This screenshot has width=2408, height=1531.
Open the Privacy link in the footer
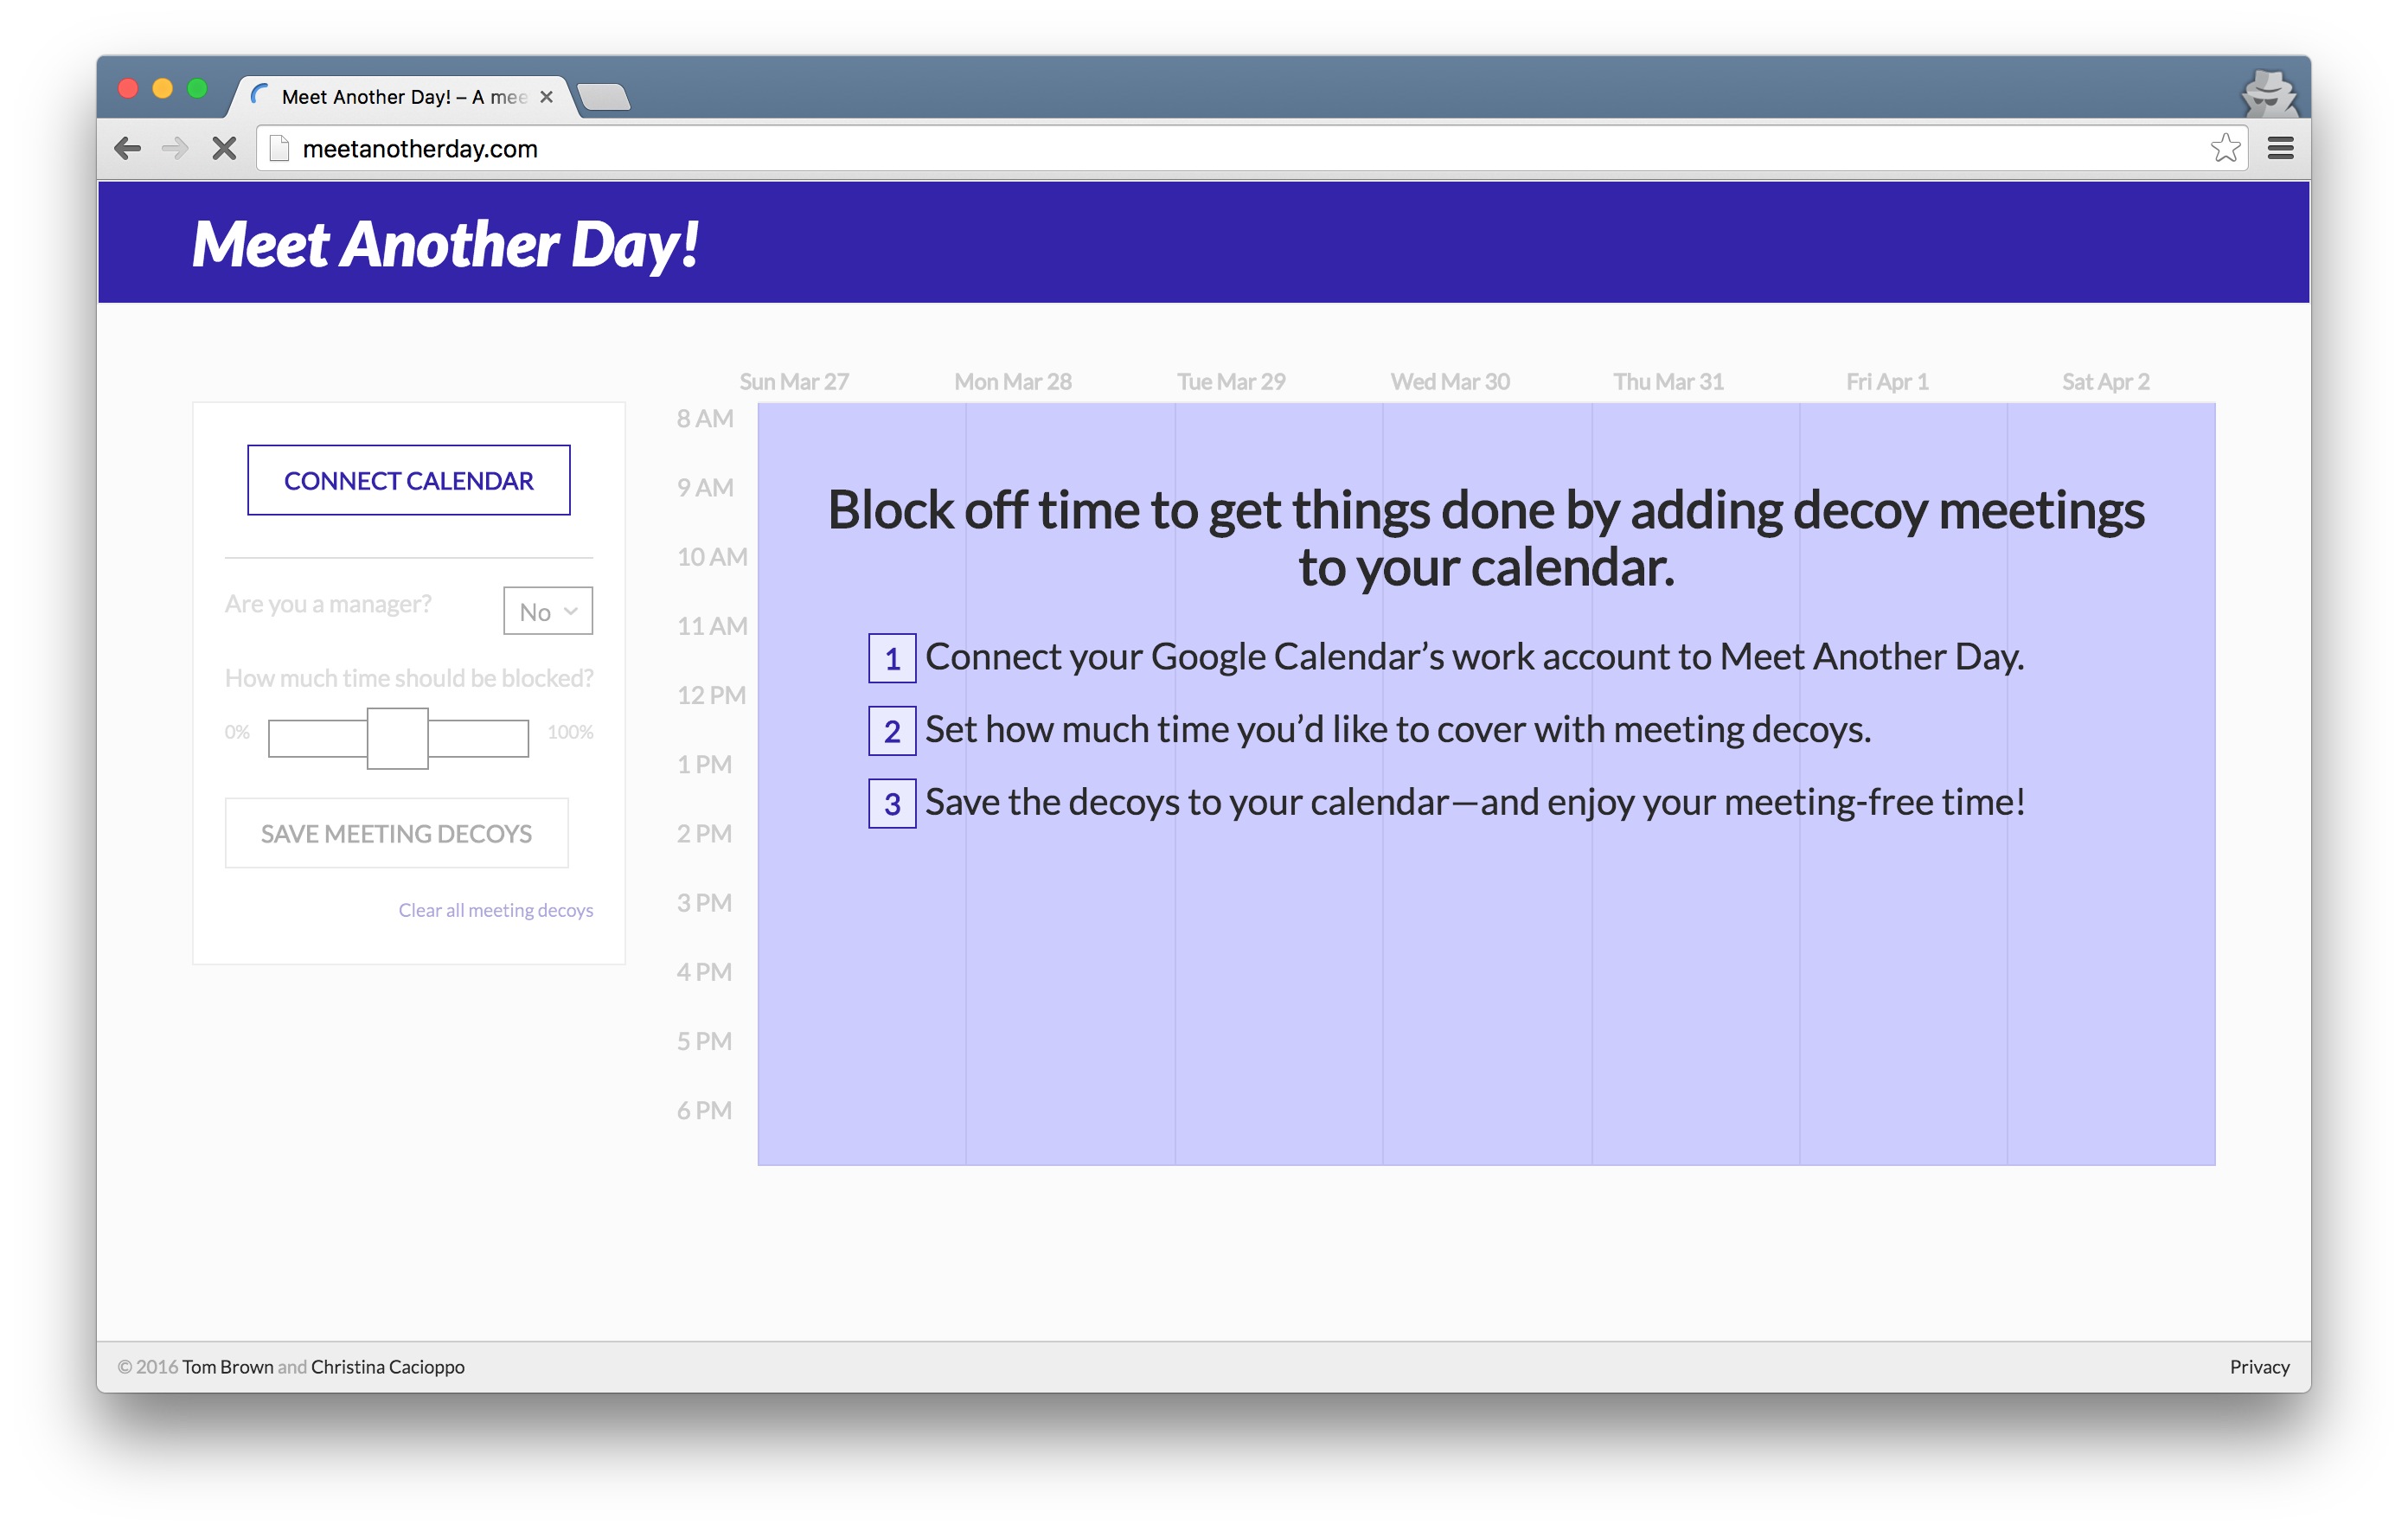coord(2259,1366)
